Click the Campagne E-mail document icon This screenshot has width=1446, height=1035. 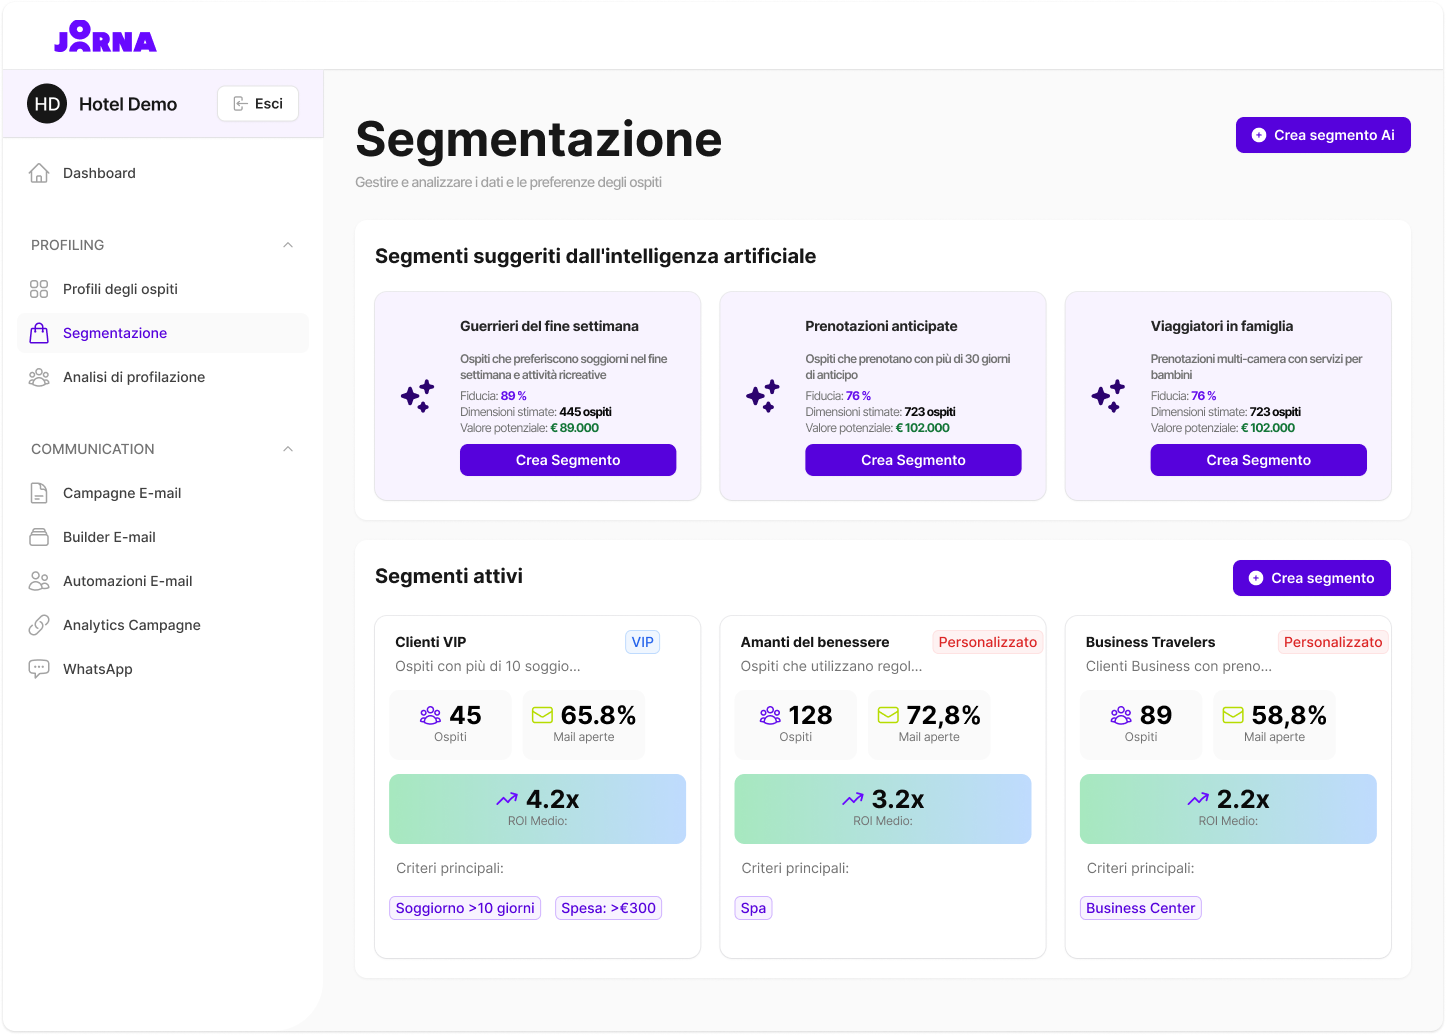tap(39, 493)
